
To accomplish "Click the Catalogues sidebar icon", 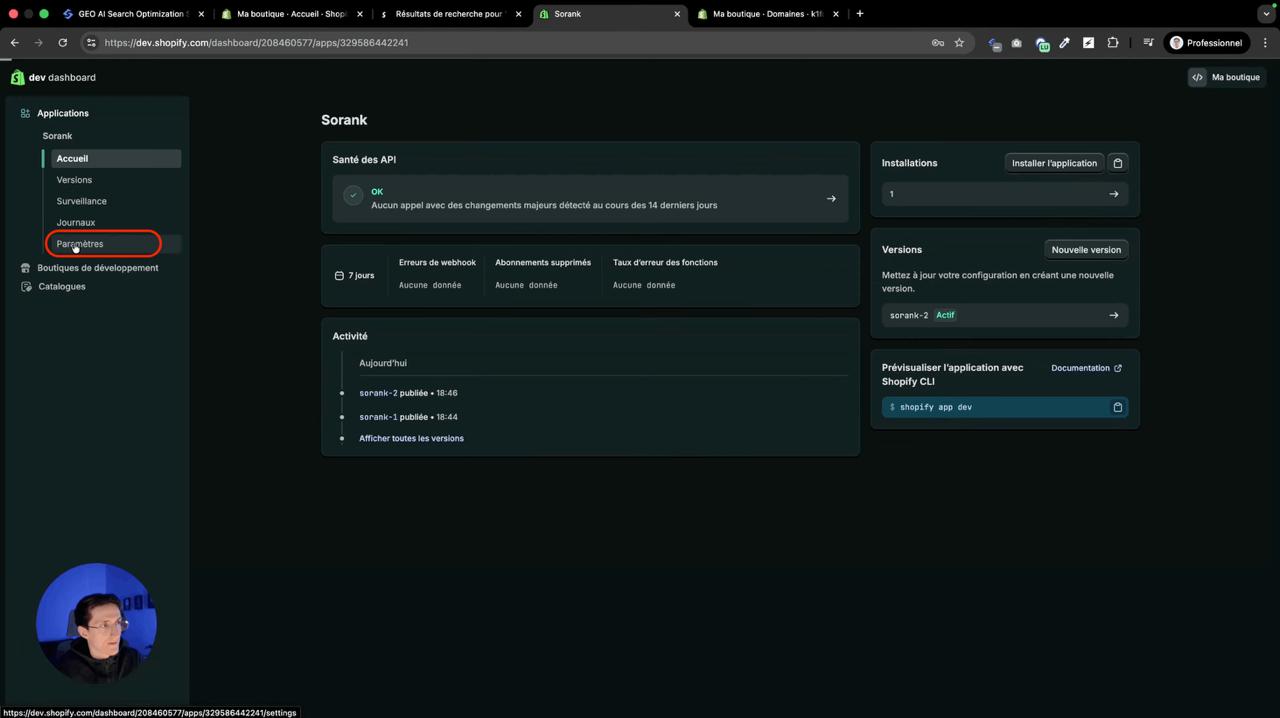I will click(26, 286).
